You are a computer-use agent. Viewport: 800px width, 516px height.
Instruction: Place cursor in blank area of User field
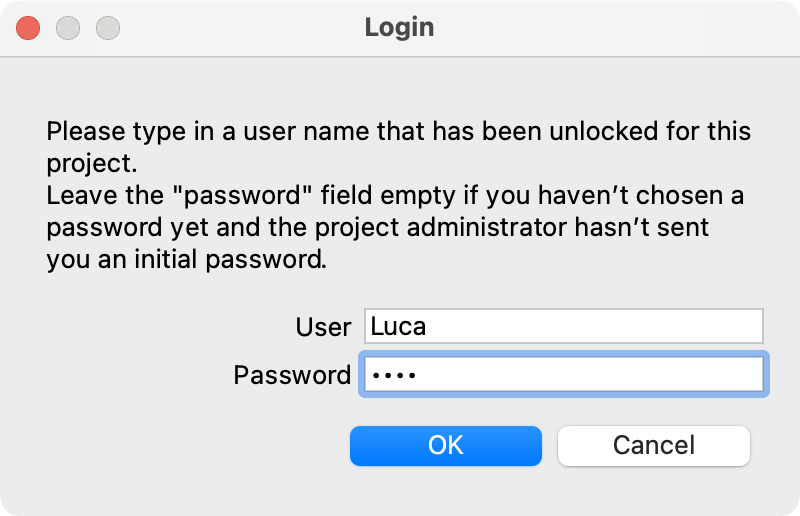pos(600,326)
